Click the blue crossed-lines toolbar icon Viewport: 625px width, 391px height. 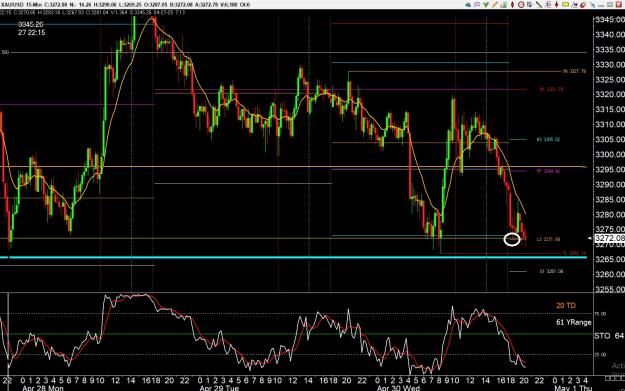574,5
